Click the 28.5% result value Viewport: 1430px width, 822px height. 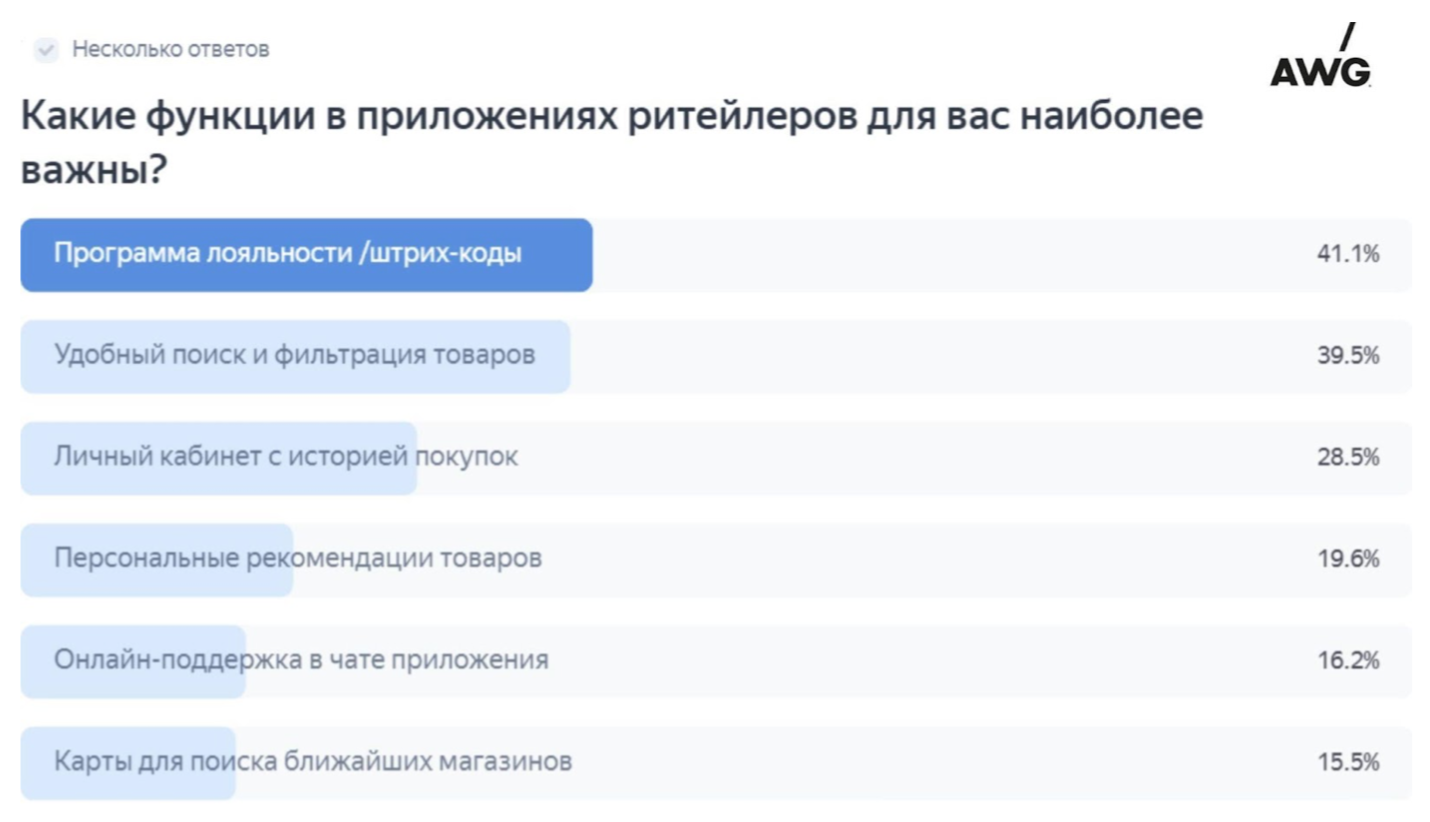(1348, 457)
